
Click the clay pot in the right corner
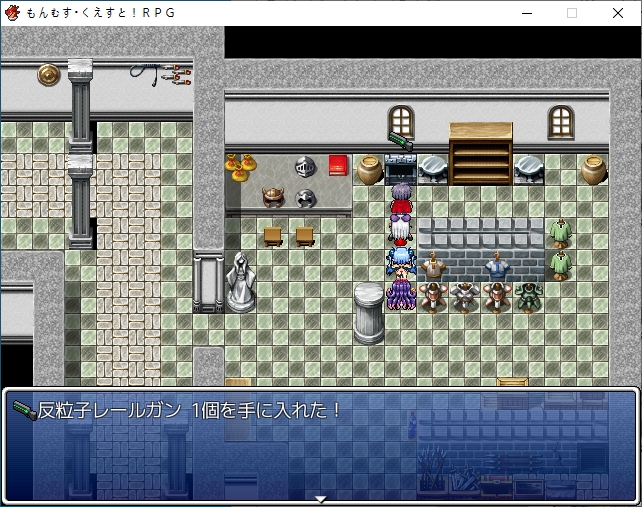[x=593, y=170]
